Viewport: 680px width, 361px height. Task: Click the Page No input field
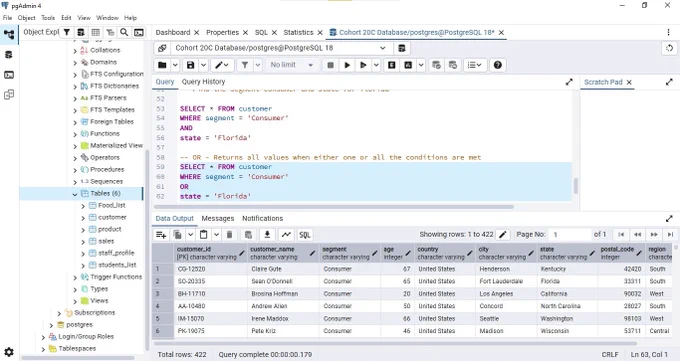[569, 235]
